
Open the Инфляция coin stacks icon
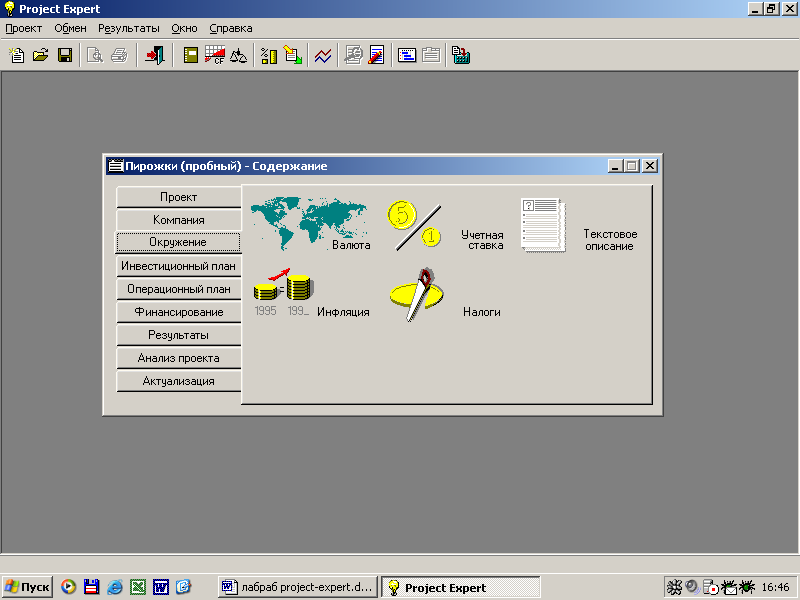click(284, 292)
